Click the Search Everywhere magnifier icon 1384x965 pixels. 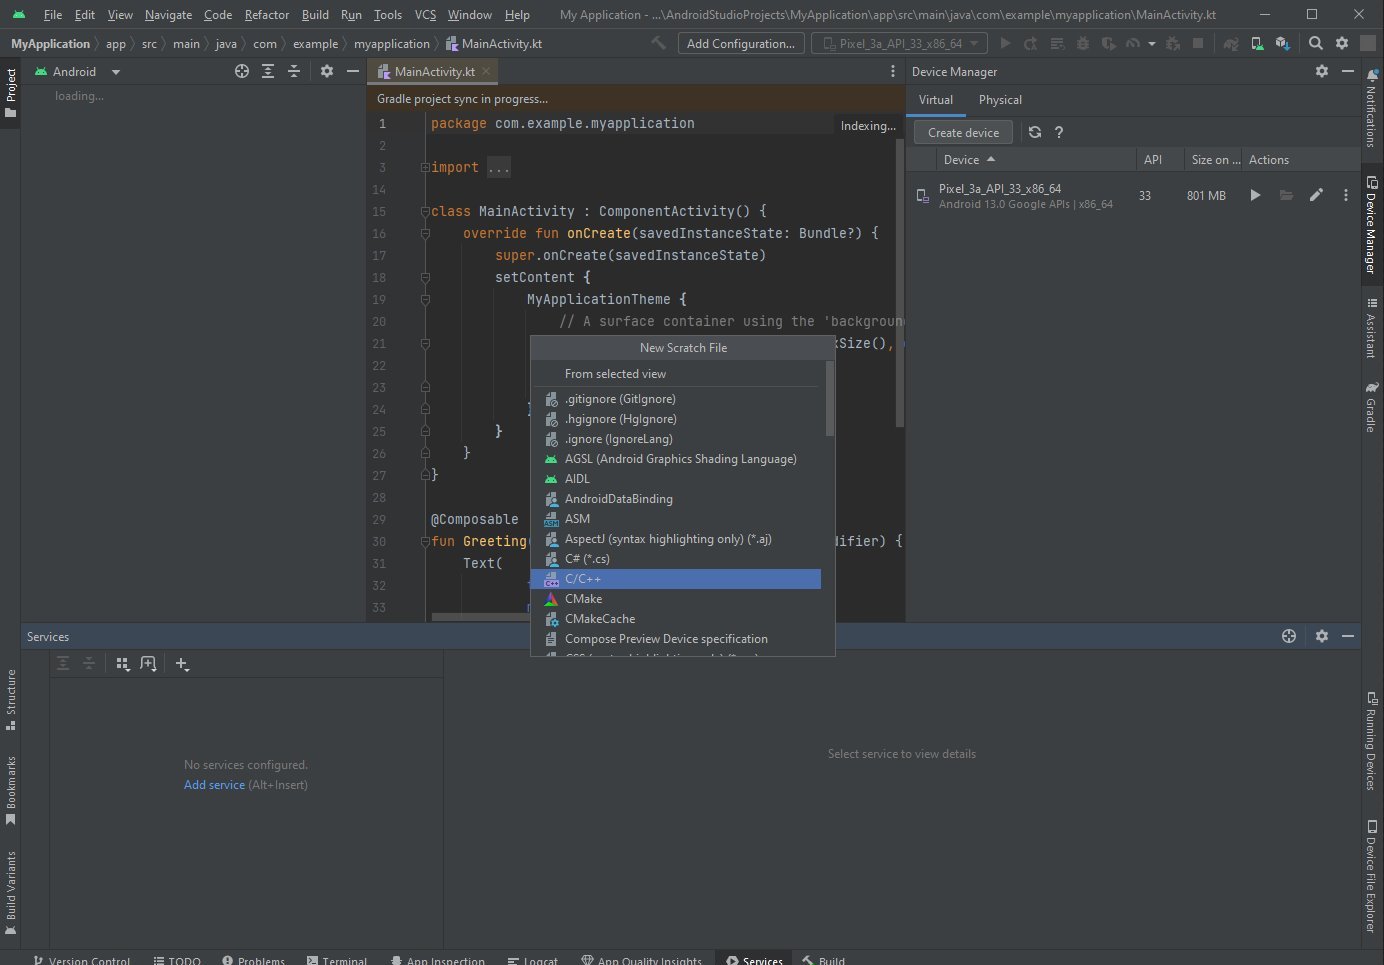(x=1316, y=43)
